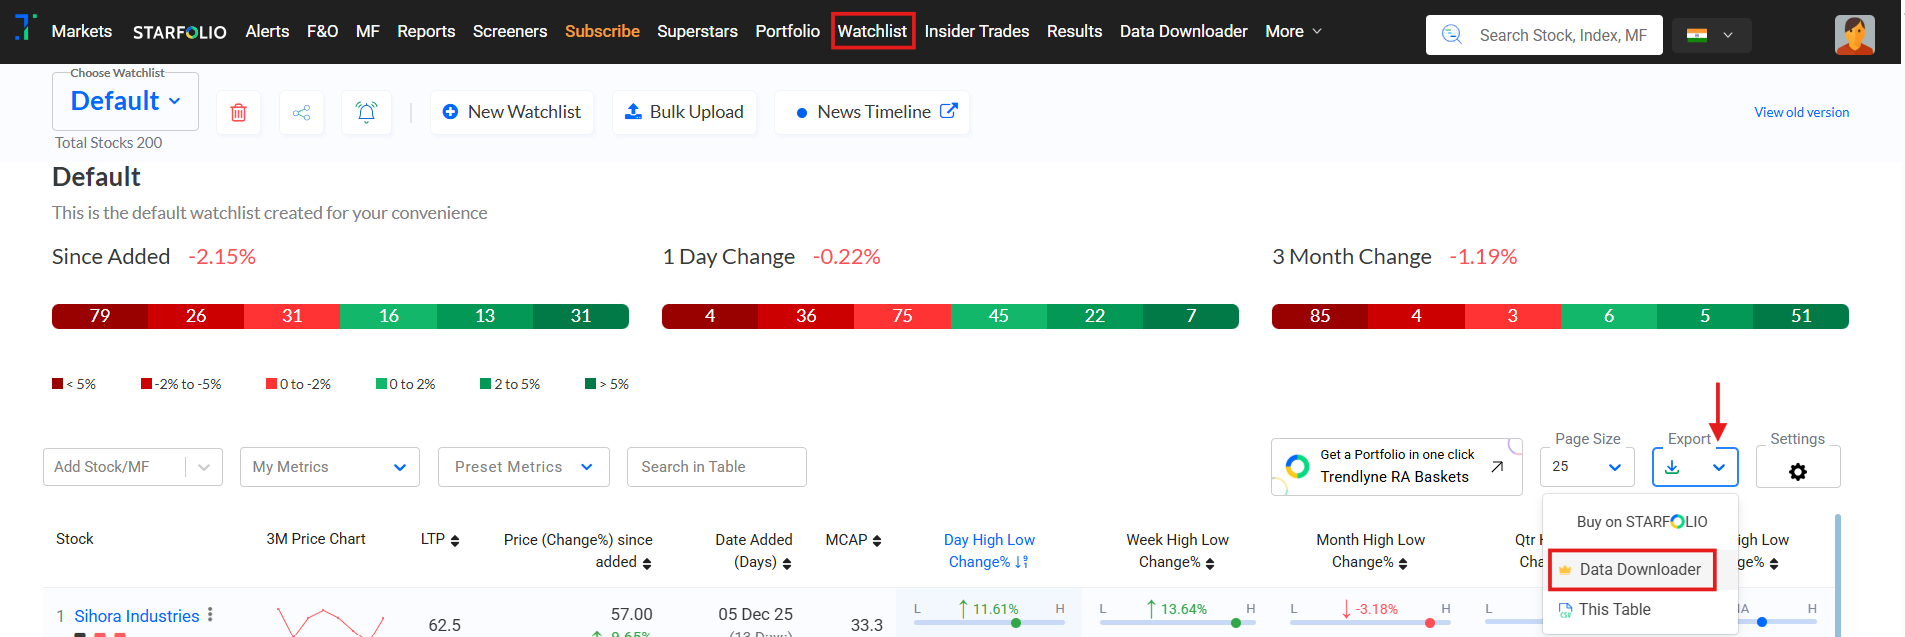Screen dimensions: 1905x637
Task: Click the upload icon on Bulk Upload
Action: pos(633,111)
